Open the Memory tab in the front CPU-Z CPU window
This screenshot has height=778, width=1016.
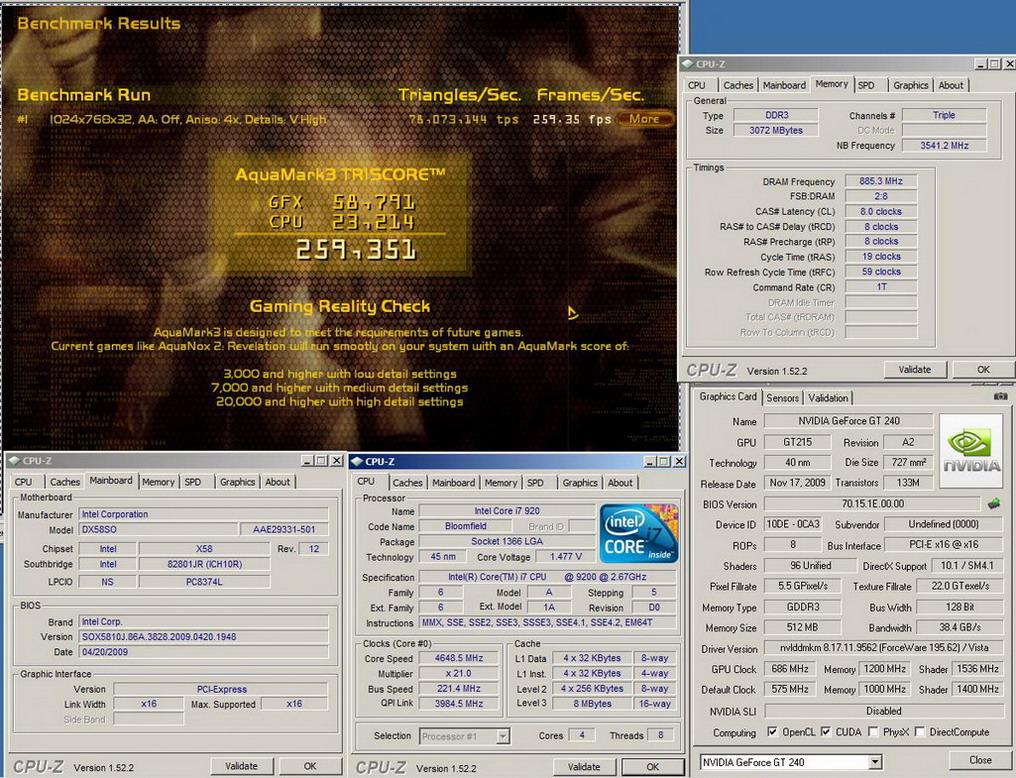(500, 483)
